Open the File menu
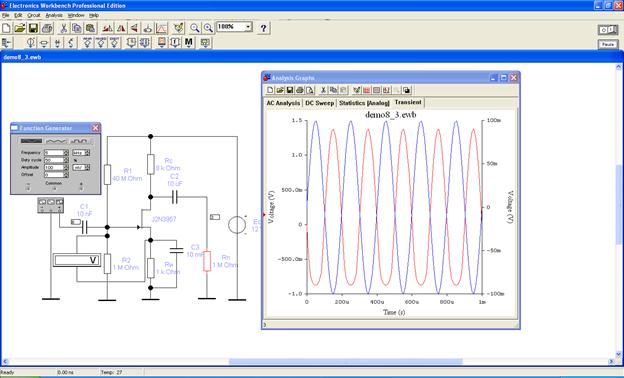Image resolution: width=624 pixels, height=378 pixels. pos(6,15)
